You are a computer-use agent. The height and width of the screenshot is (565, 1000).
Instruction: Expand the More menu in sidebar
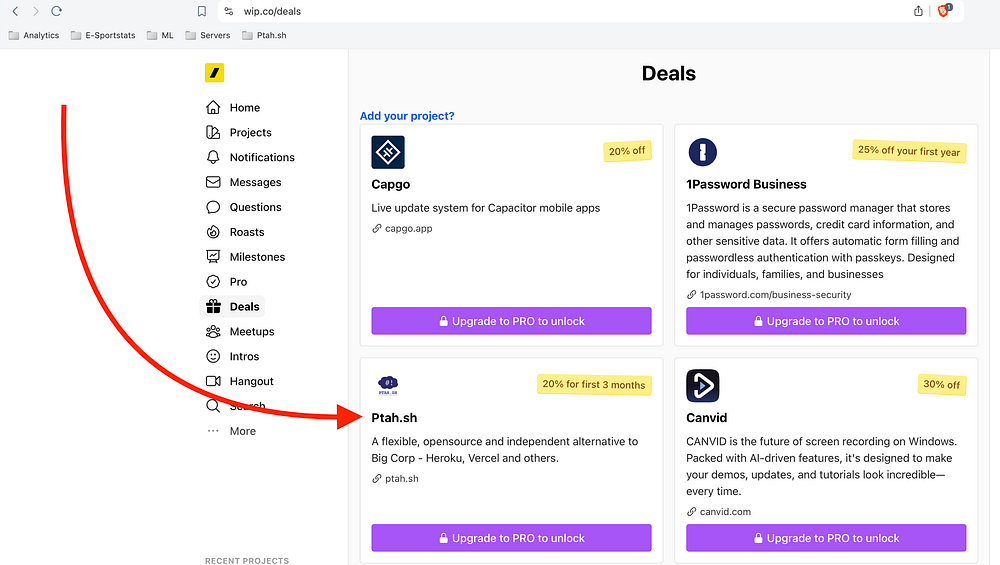pos(242,431)
